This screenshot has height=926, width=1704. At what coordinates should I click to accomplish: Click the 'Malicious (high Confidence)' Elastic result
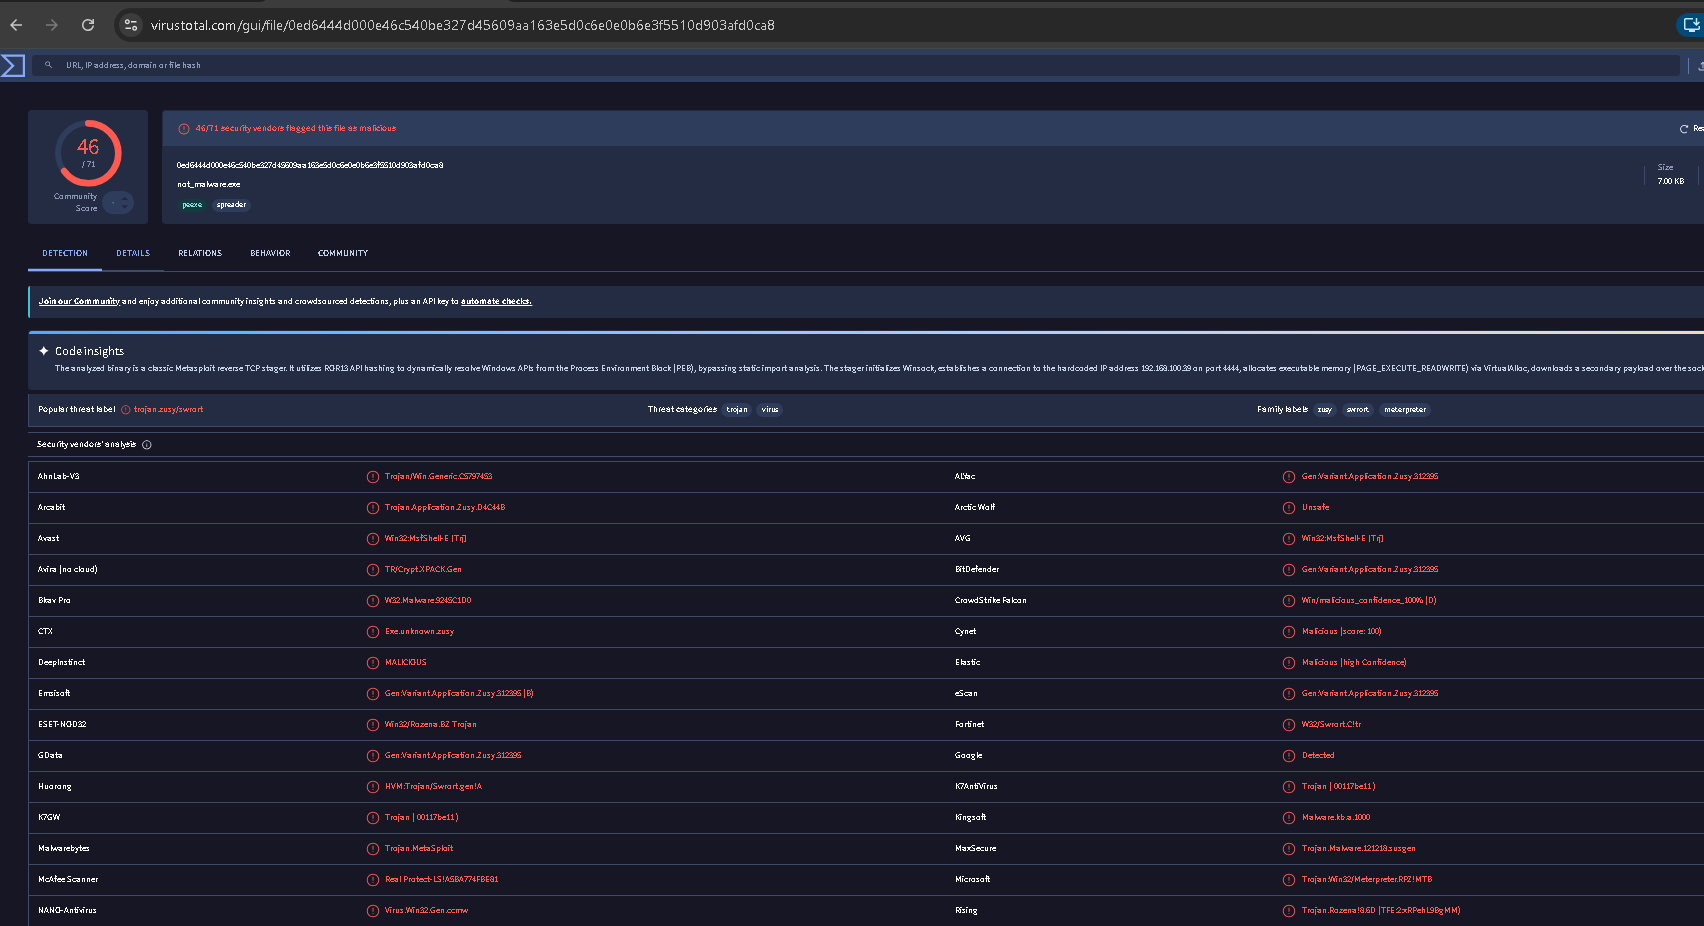(x=1354, y=663)
